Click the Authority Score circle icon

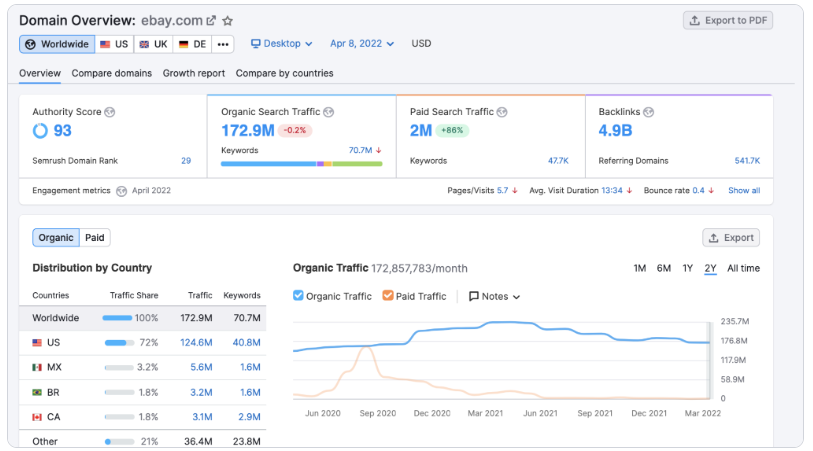pyautogui.click(x=40, y=131)
